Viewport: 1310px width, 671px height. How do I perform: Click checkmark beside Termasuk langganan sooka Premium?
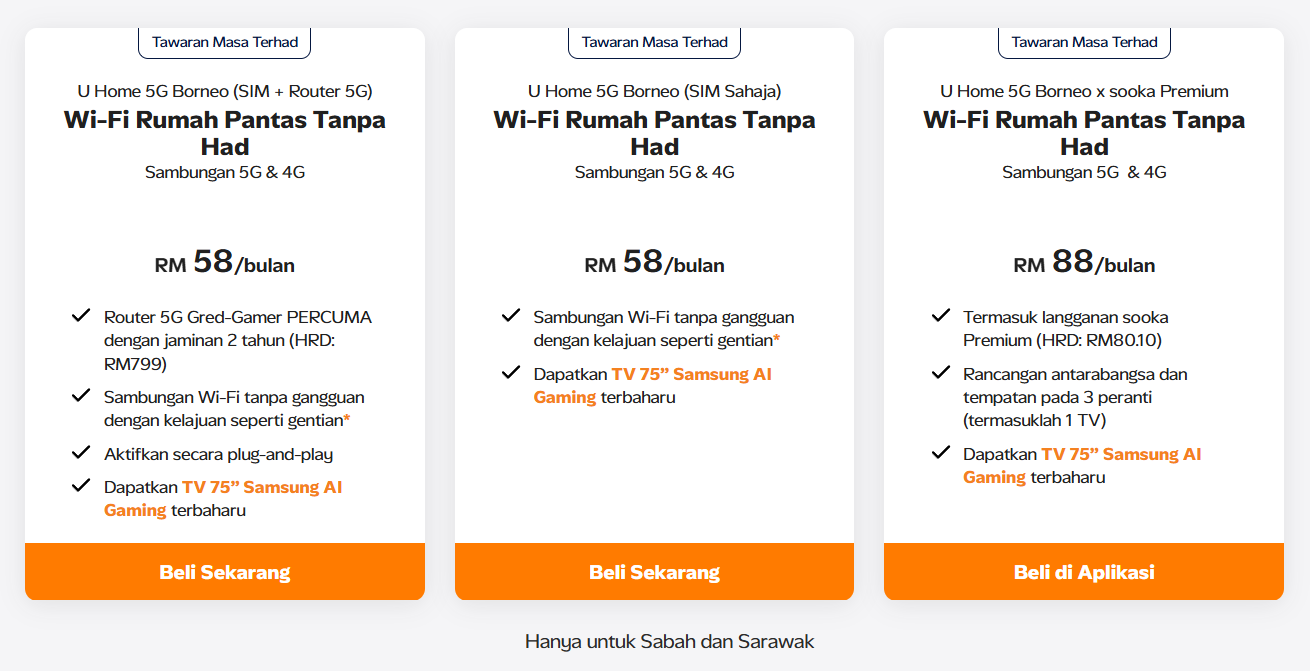tap(940, 317)
